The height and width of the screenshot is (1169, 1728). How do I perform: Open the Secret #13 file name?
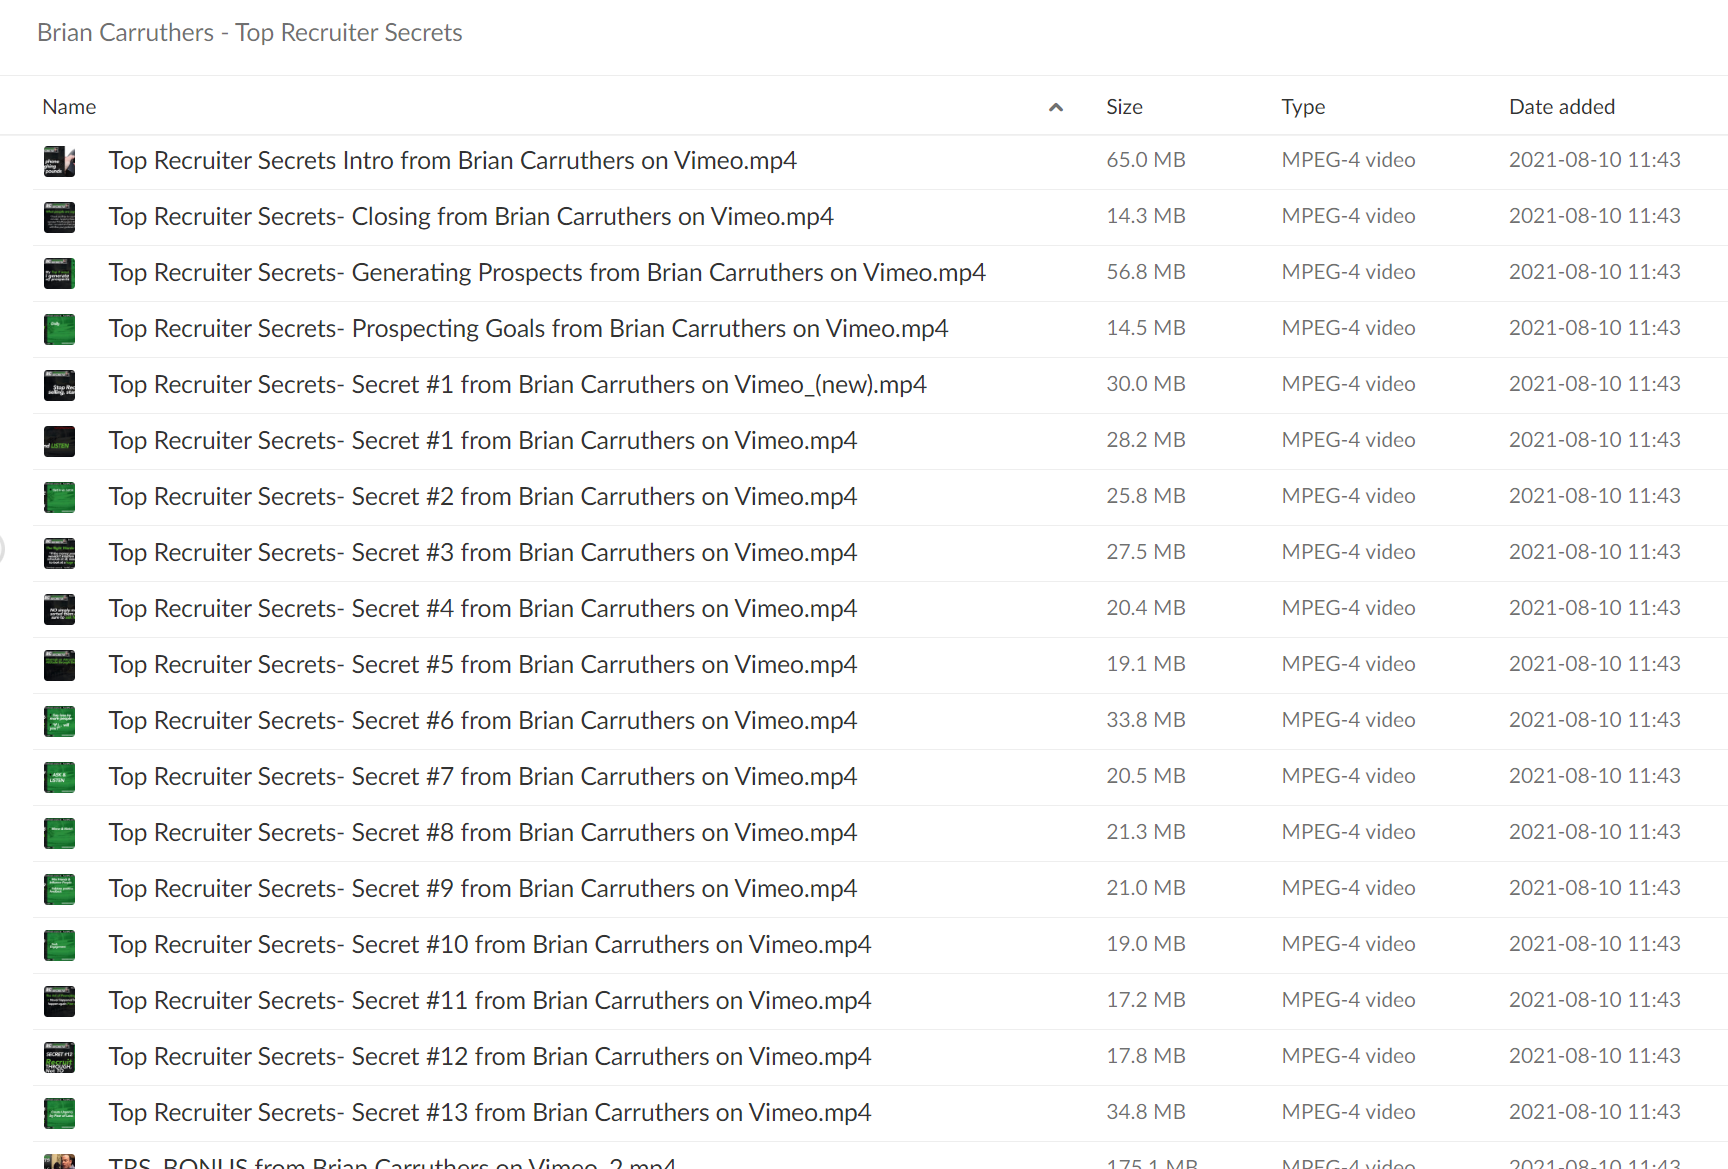coord(489,1113)
